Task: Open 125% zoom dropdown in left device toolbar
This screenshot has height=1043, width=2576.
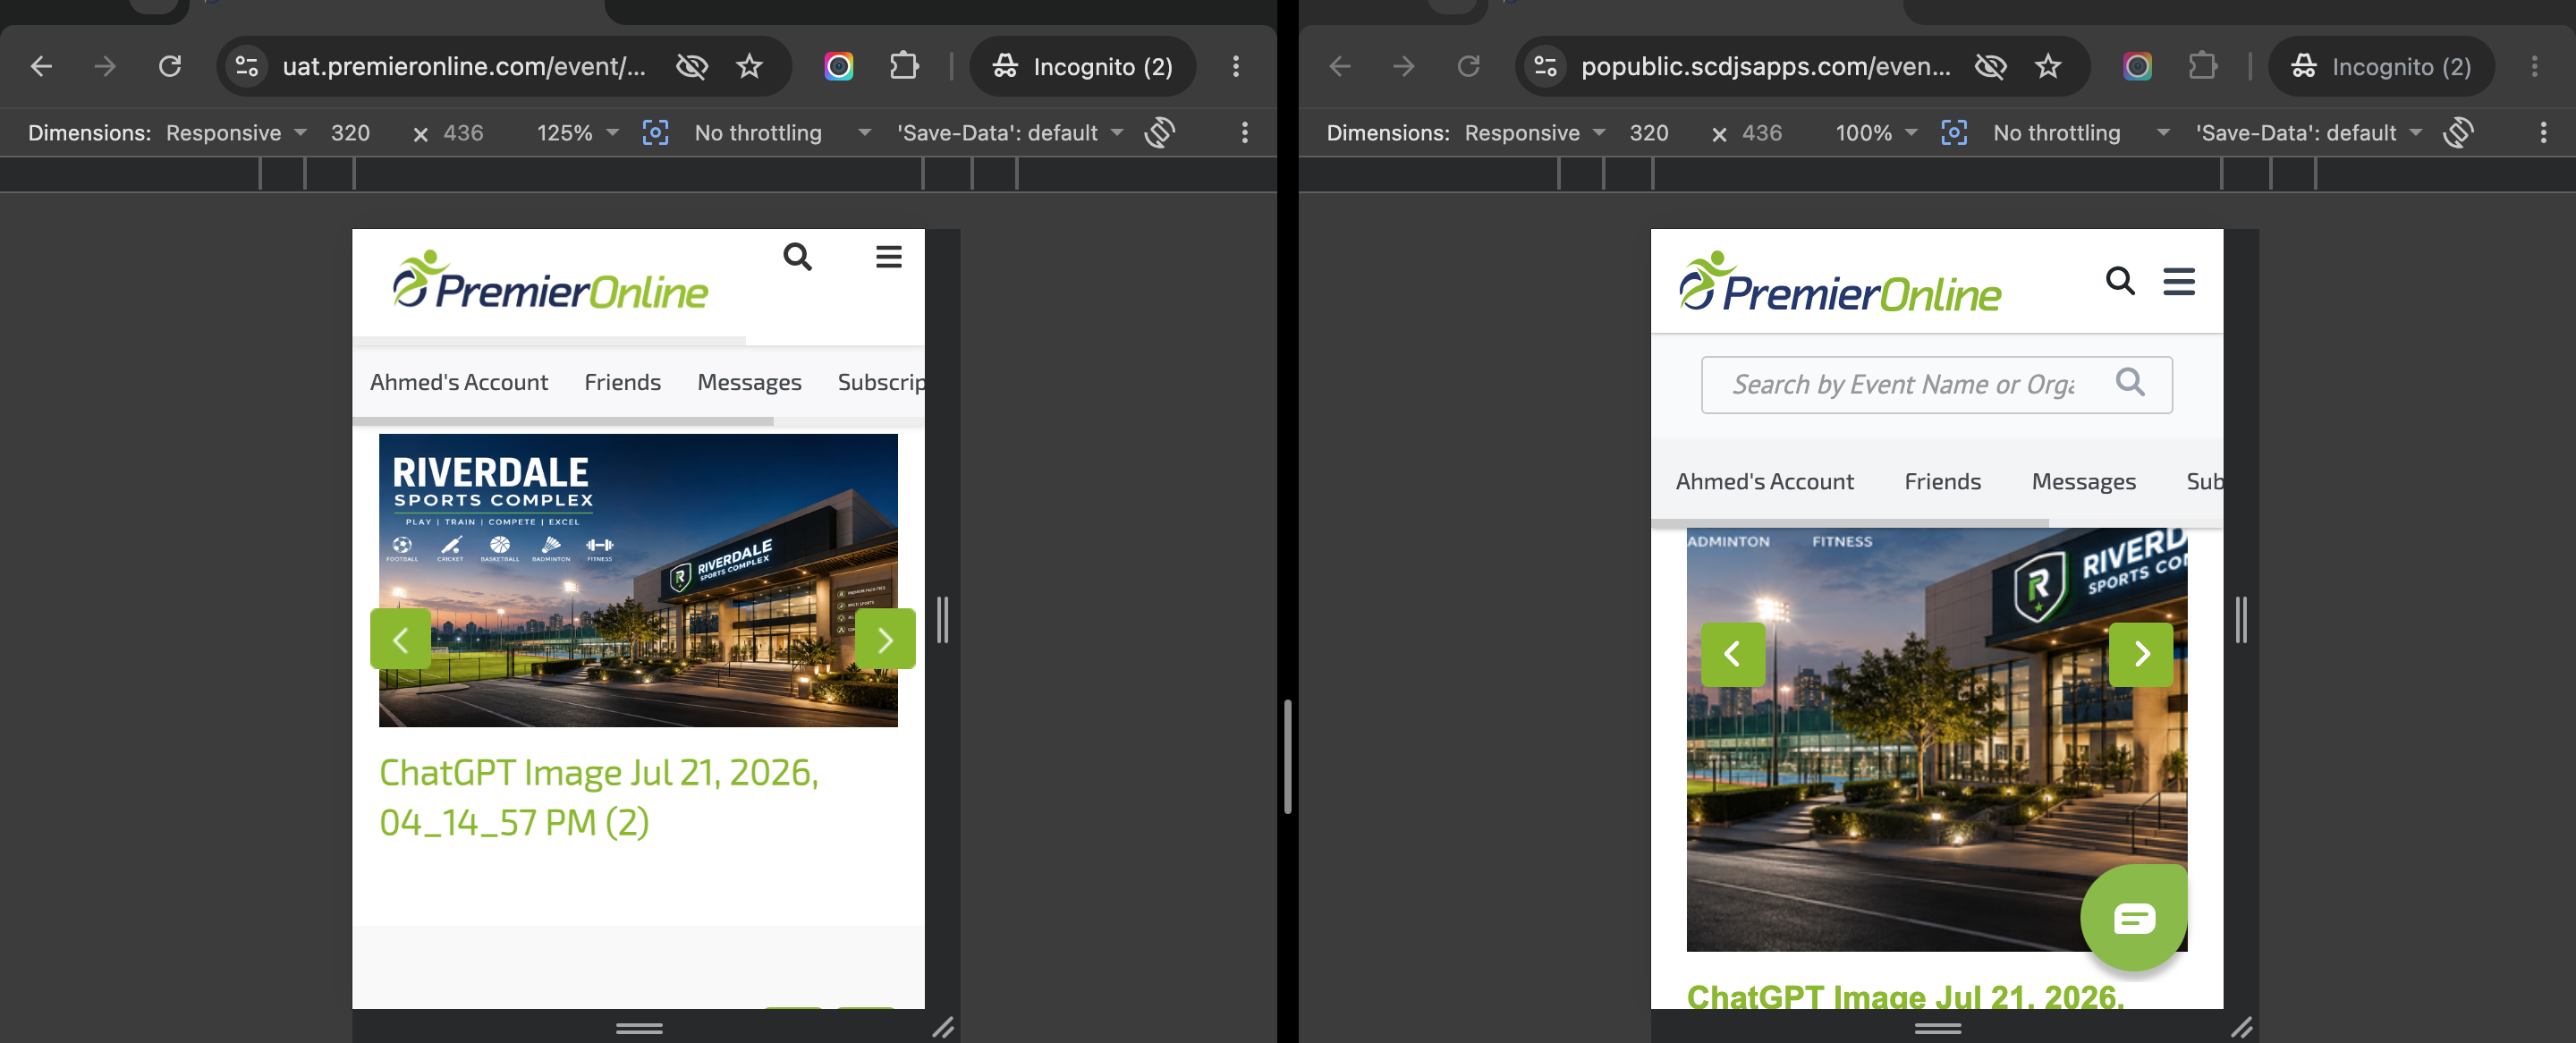Action: 578,133
